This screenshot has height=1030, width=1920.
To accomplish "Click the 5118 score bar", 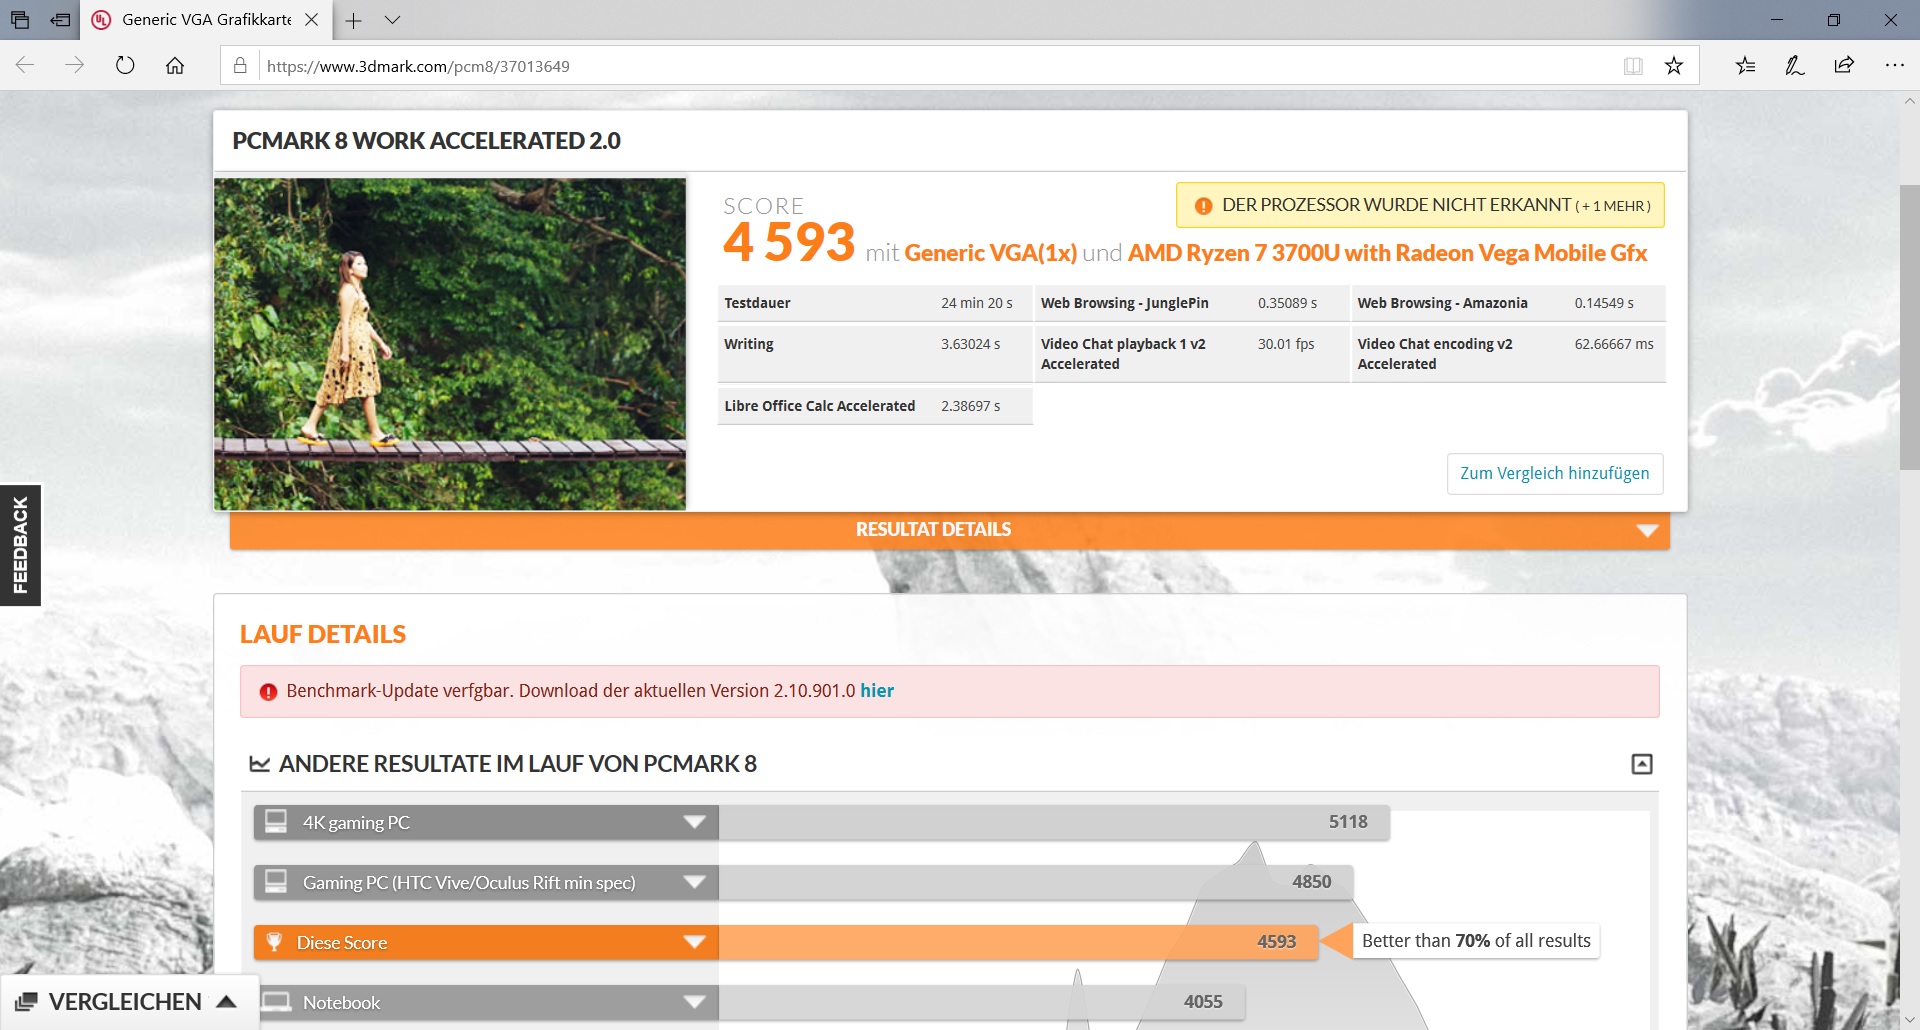I will click(1054, 822).
